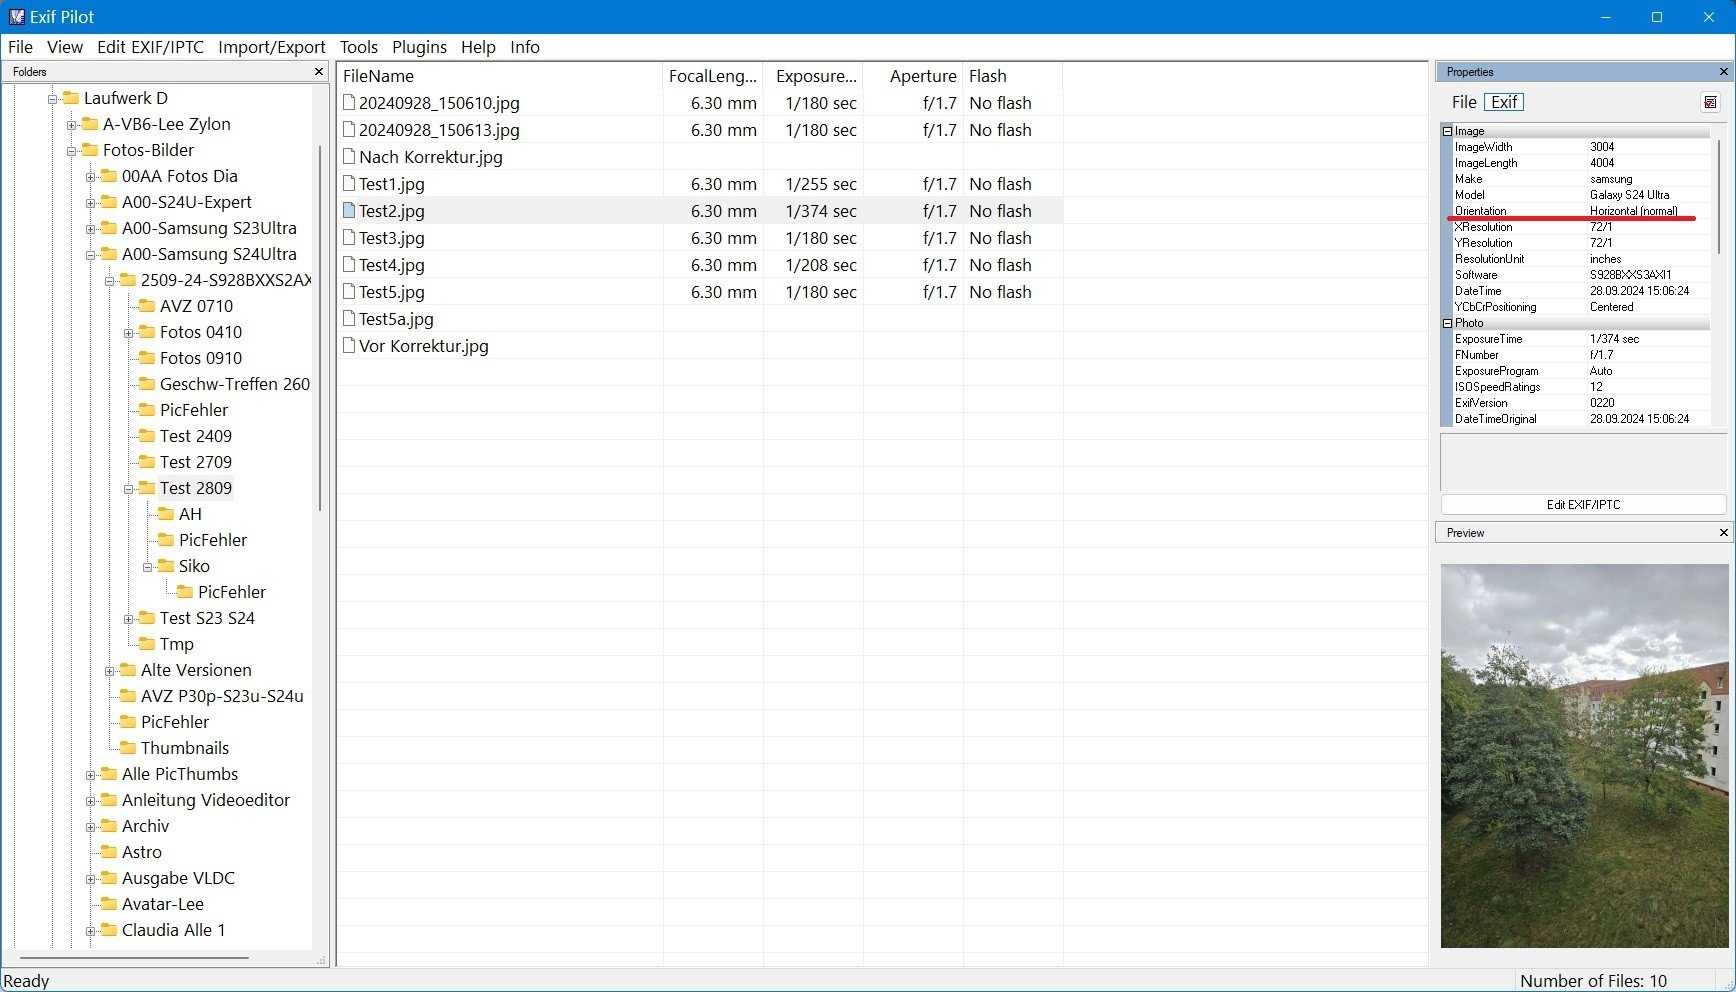Expand the Fotos 0410 folder
Image resolution: width=1736 pixels, height=992 pixels.
pos(128,333)
